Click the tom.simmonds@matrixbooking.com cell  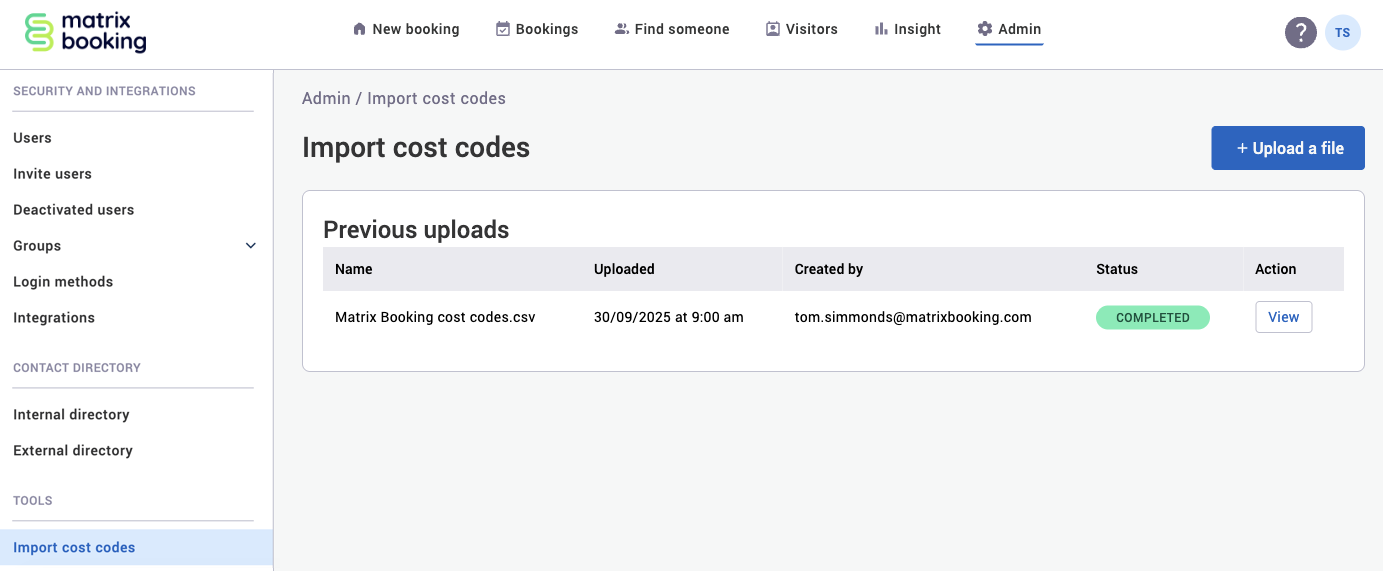913,317
